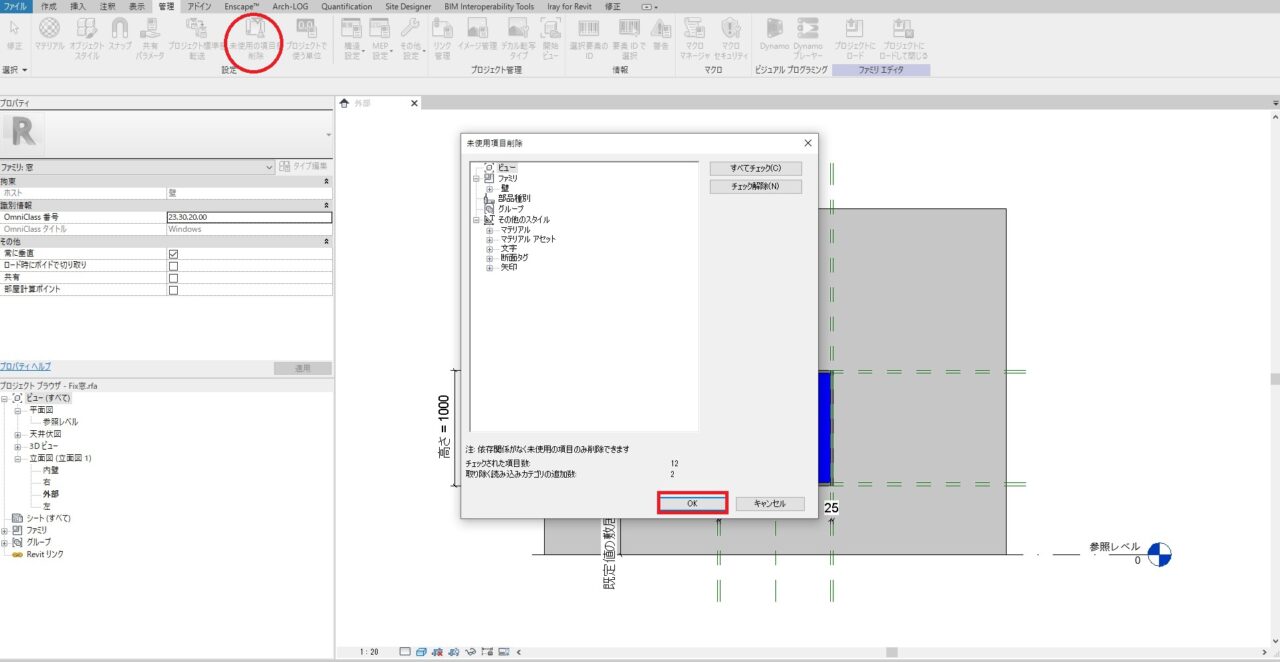Click プロジェクトにロード (Load into Project)
Viewport: 1280px width, 662px height.
[x=855, y=28]
